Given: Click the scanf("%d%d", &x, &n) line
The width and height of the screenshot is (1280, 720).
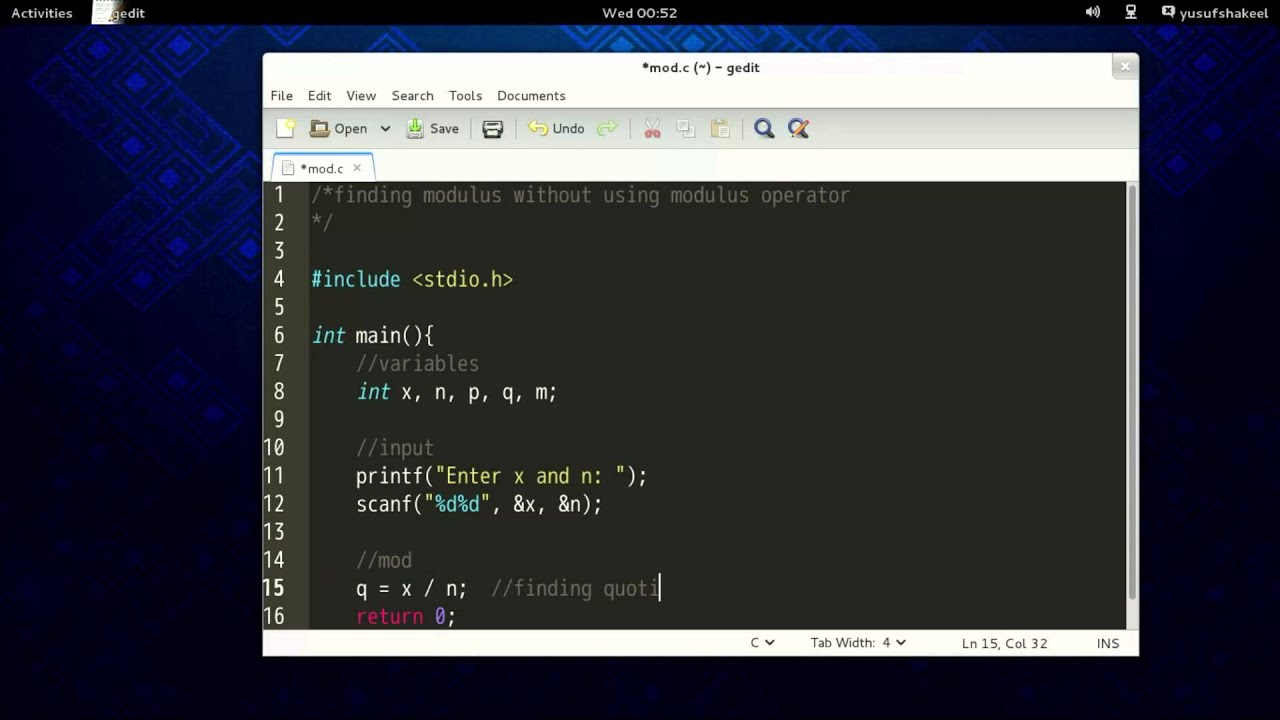Looking at the screenshot, I should [x=479, y=504].
